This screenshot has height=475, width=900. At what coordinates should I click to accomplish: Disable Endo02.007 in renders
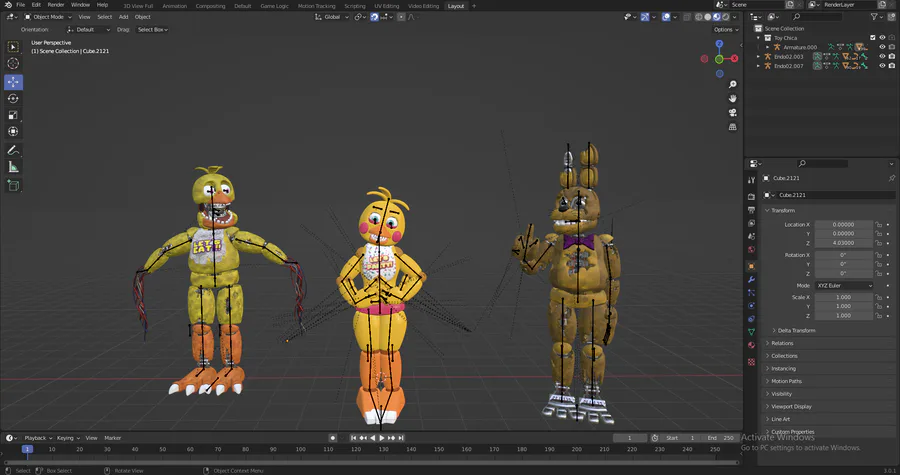tap(892, 65)
